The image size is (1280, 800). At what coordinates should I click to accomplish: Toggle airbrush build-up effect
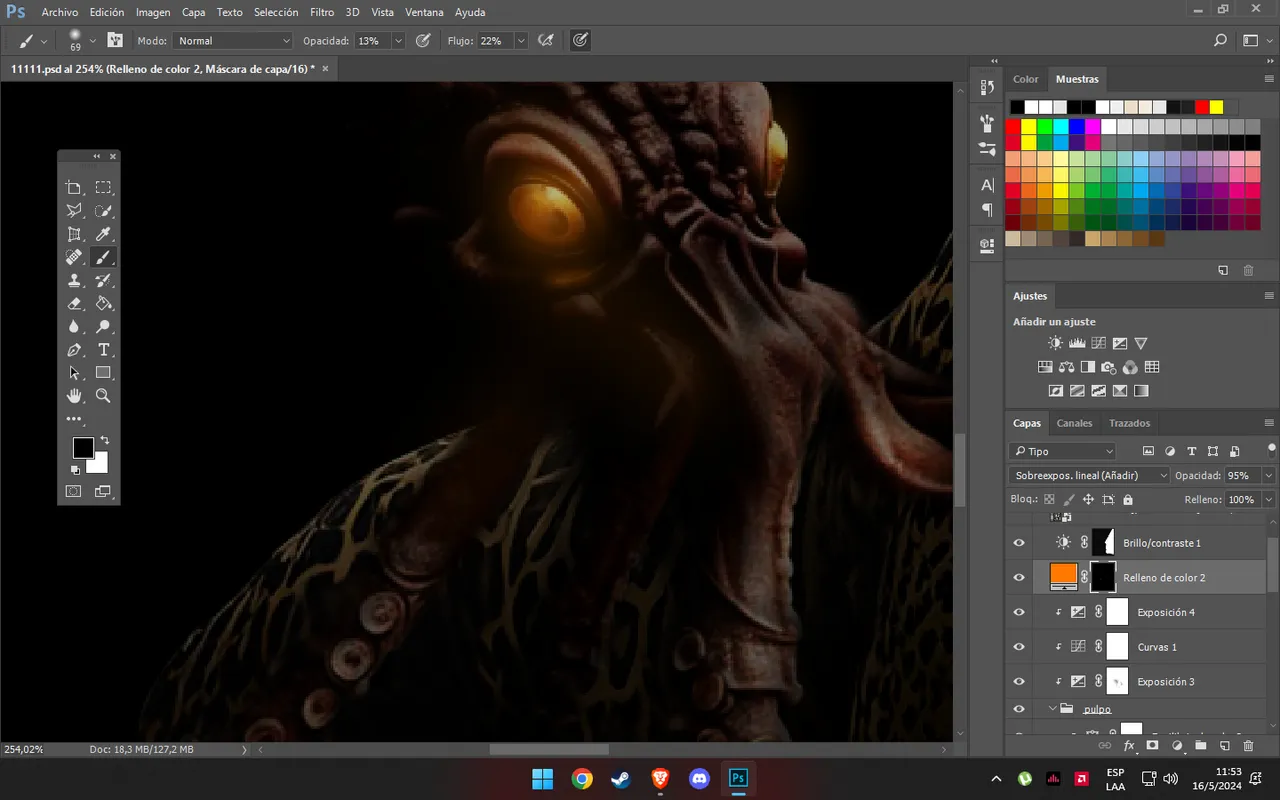pyautogui.click(x=546, y=41)
